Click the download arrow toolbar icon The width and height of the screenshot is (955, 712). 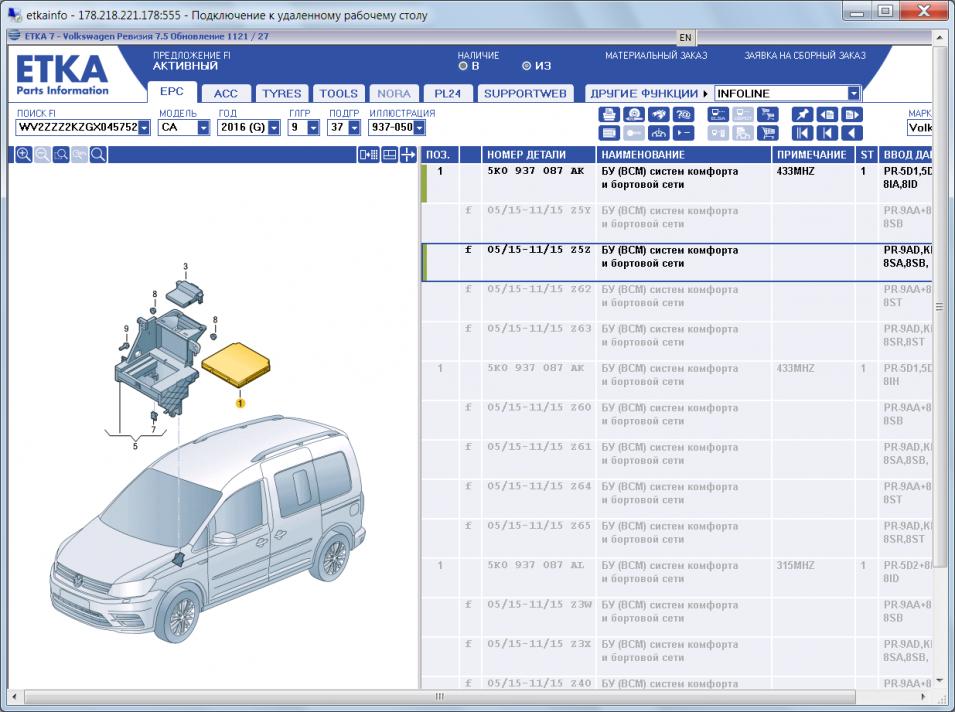click(659, 133)
